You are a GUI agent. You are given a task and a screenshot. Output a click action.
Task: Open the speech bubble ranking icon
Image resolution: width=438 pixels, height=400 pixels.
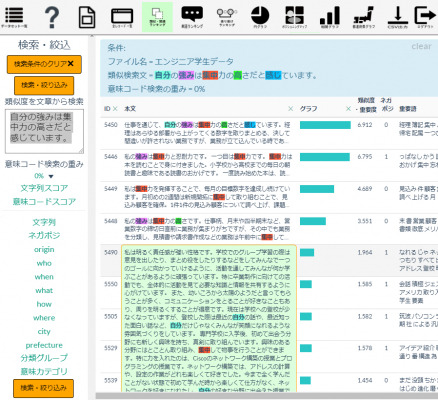pos(192,17)
